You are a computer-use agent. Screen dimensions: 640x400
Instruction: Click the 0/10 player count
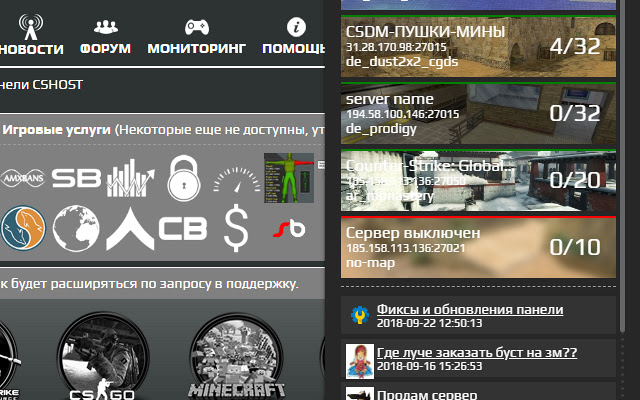coord(575,247)
